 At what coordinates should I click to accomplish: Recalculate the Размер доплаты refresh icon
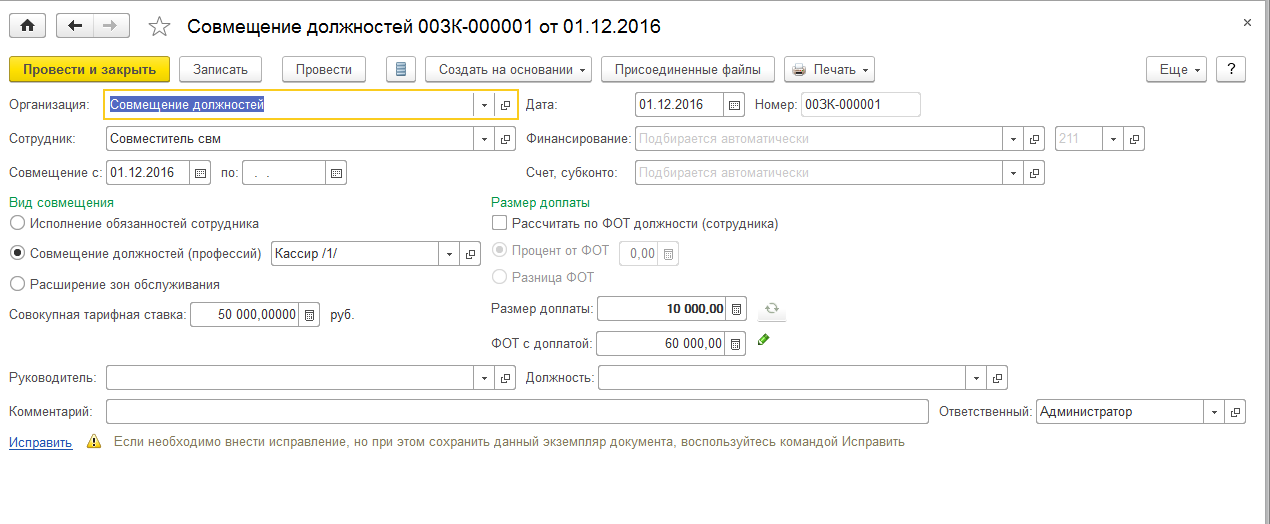tap(772, 309)
